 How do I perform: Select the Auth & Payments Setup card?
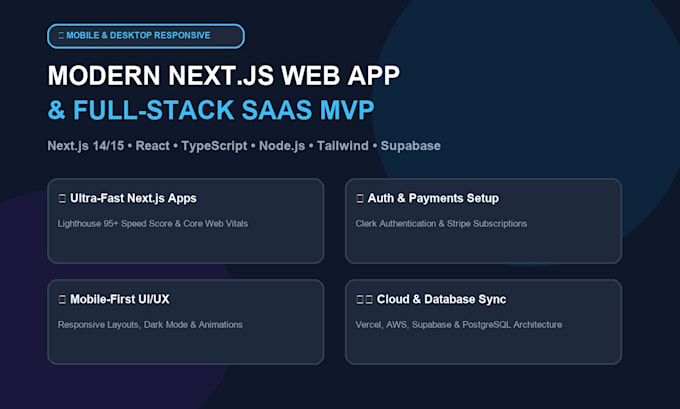click(484, 221)
